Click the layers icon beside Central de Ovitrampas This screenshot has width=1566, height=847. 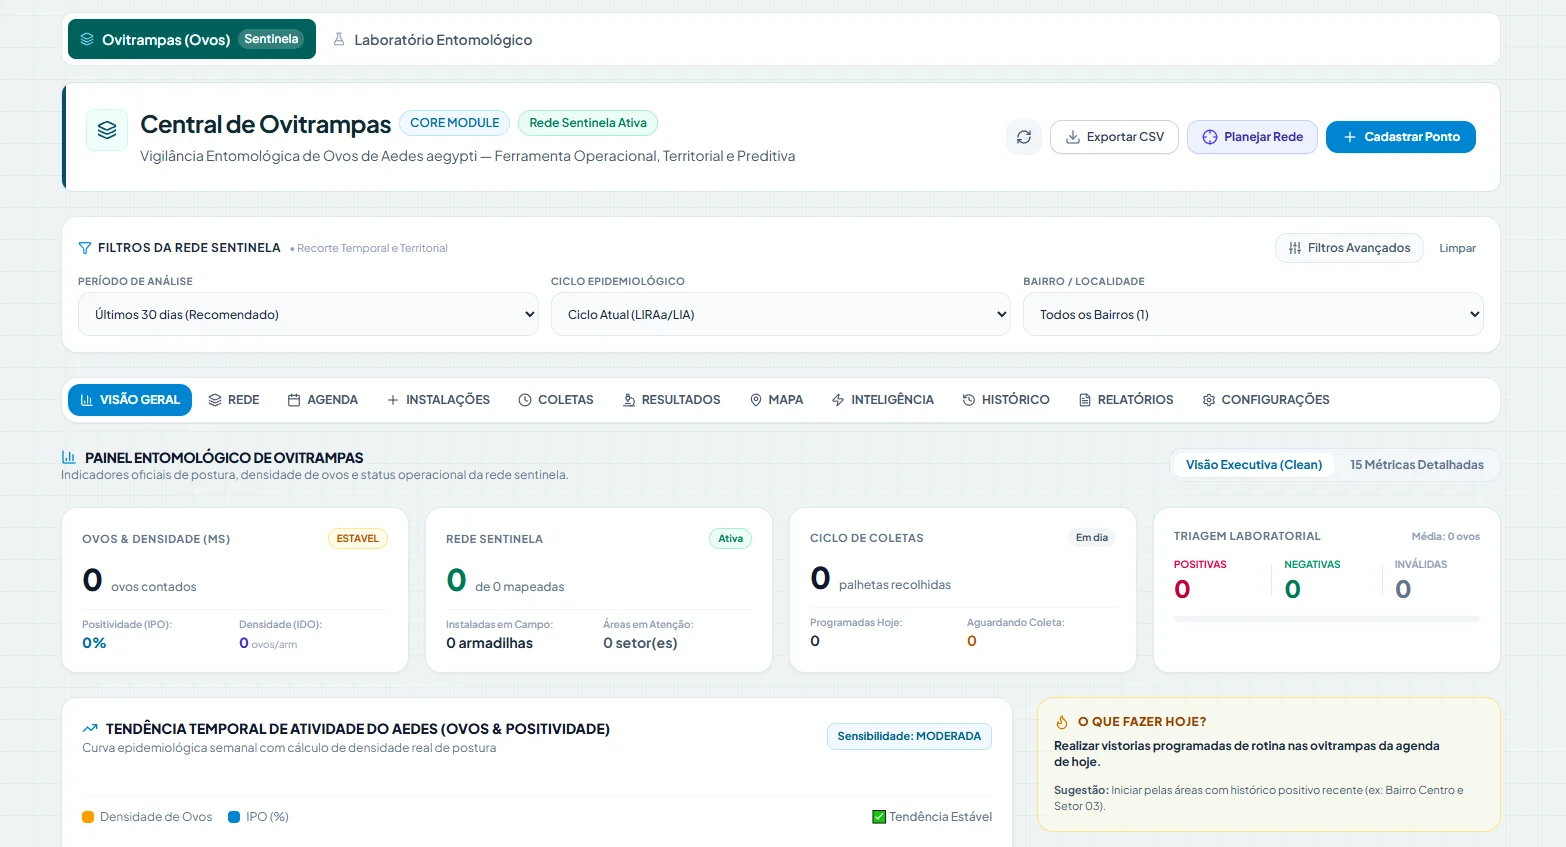[107, 130]
